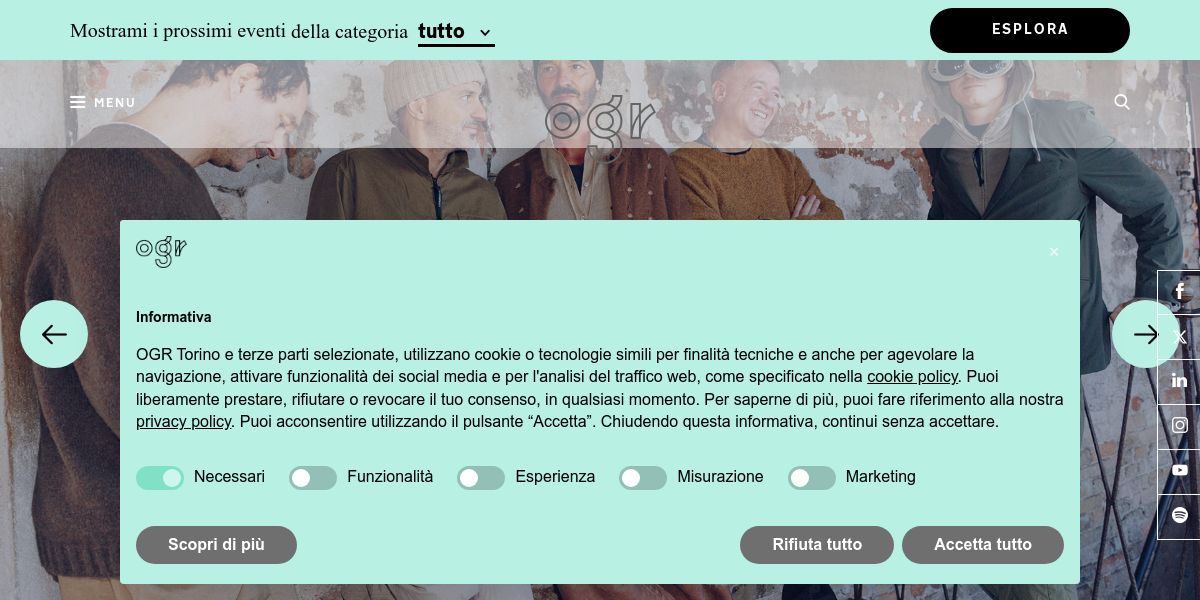1200x600 pixels.
Task: Open the X (Twitter) social icon
Action: pos(1180,337)
